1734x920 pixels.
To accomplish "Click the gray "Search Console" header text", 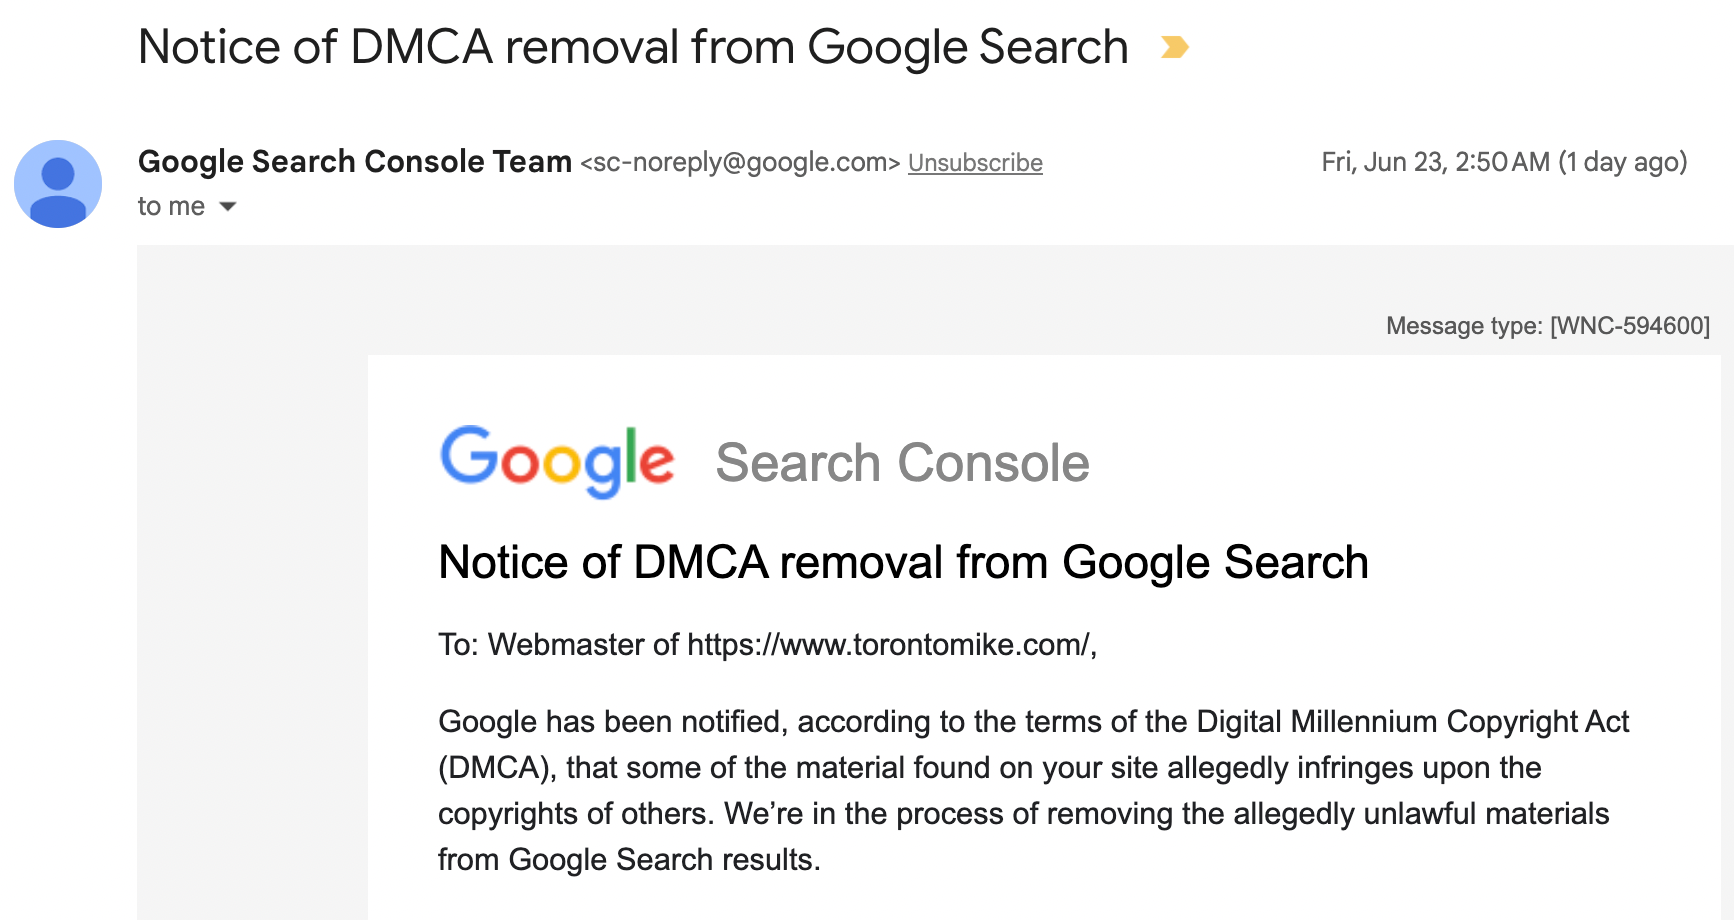I will [x=902, y=463].
